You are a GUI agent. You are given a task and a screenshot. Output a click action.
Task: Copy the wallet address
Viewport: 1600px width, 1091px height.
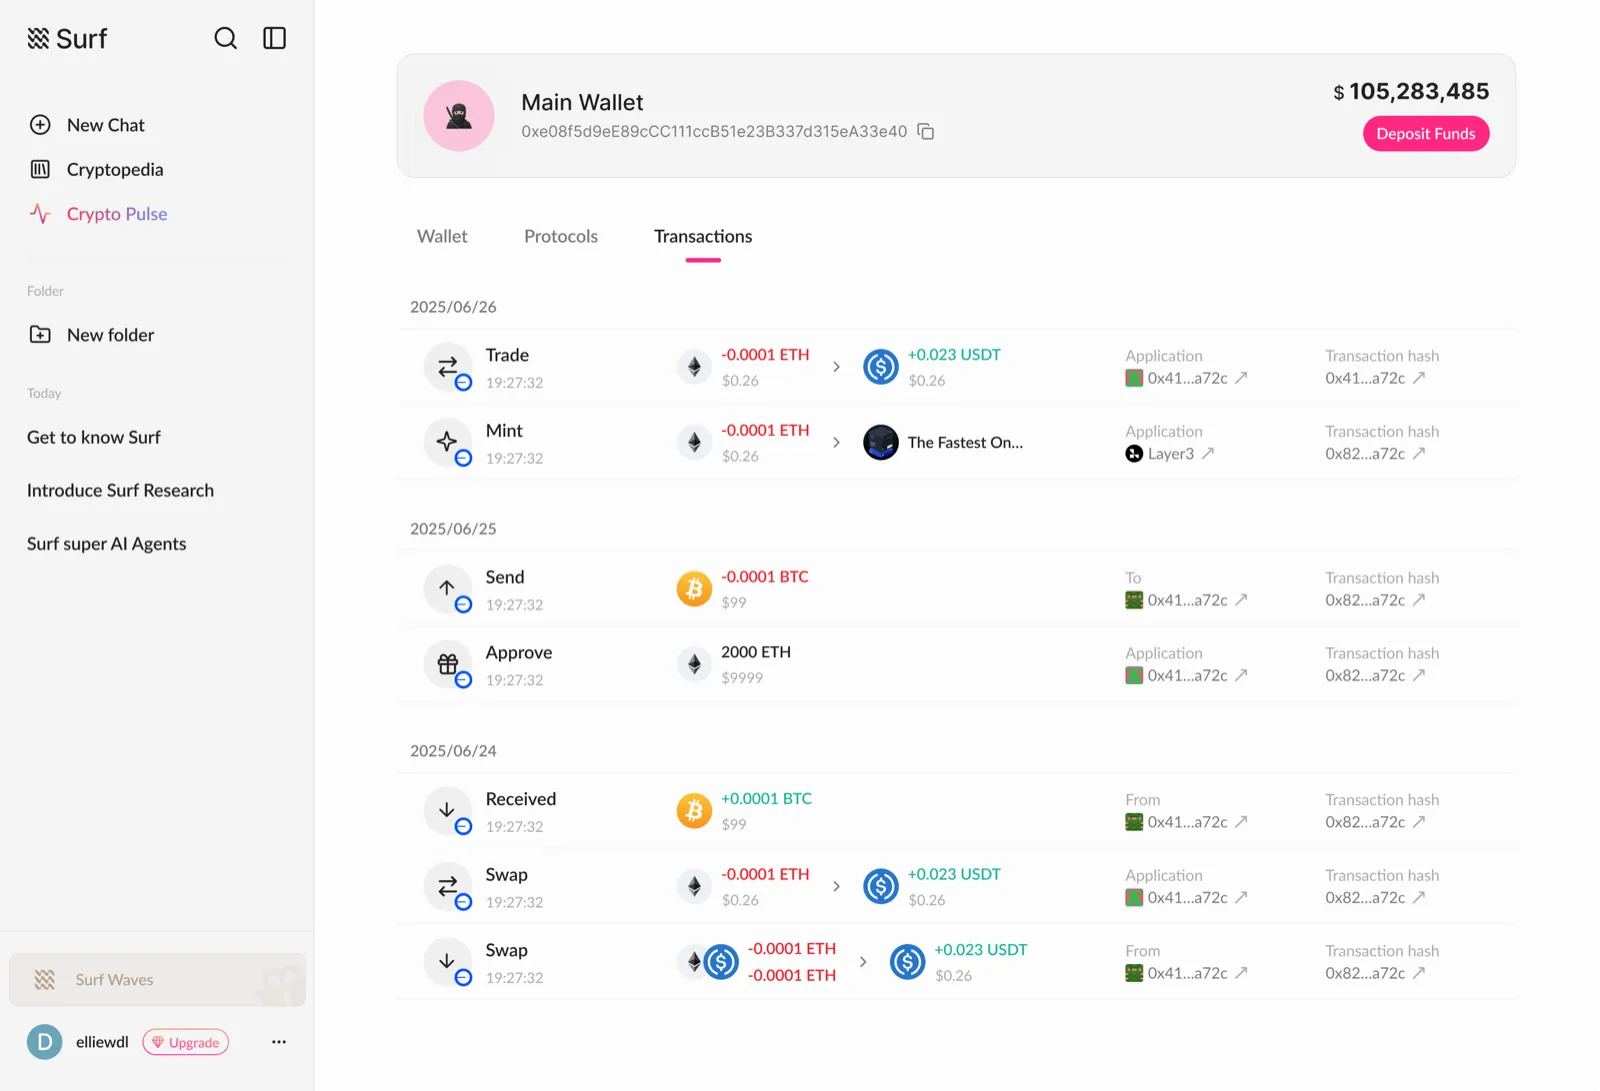[926, 132]
